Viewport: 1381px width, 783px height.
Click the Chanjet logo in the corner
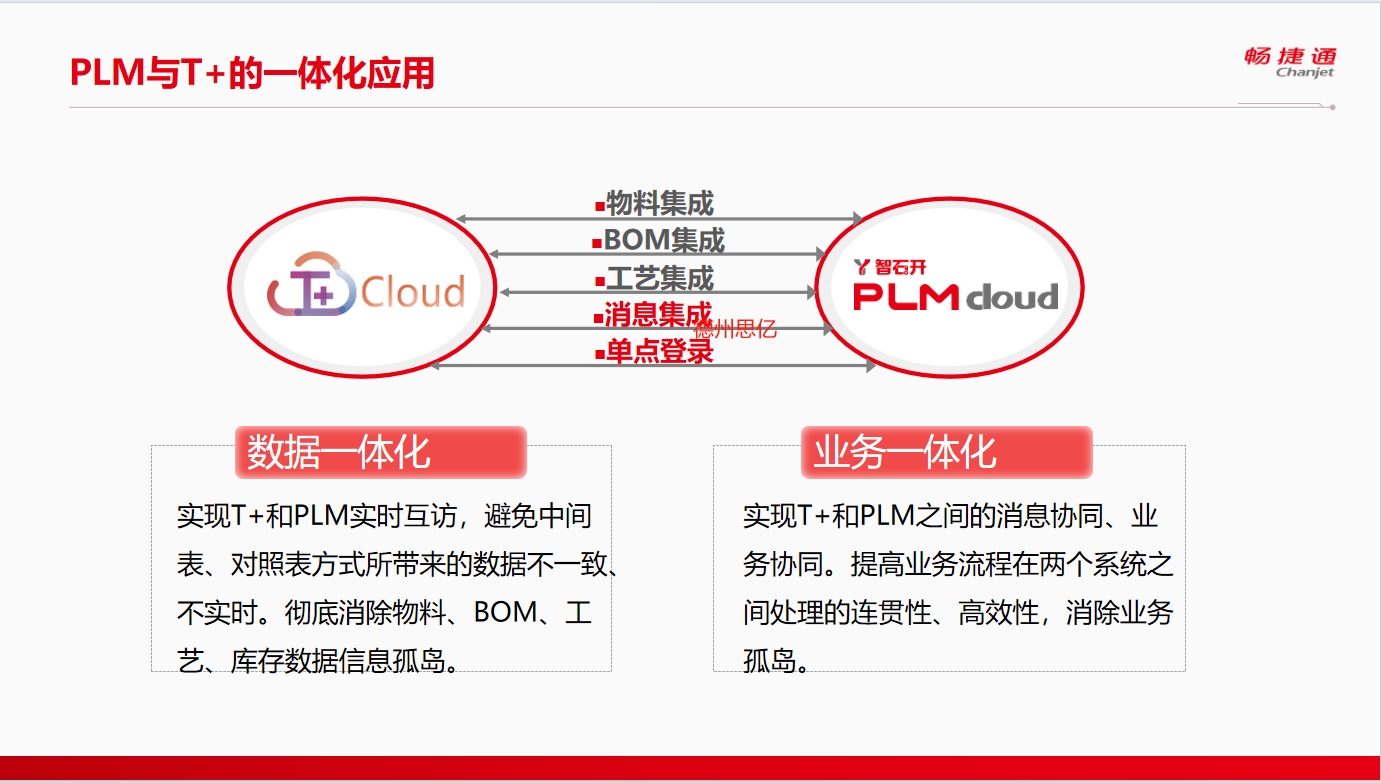click(x=1289, y=62)
